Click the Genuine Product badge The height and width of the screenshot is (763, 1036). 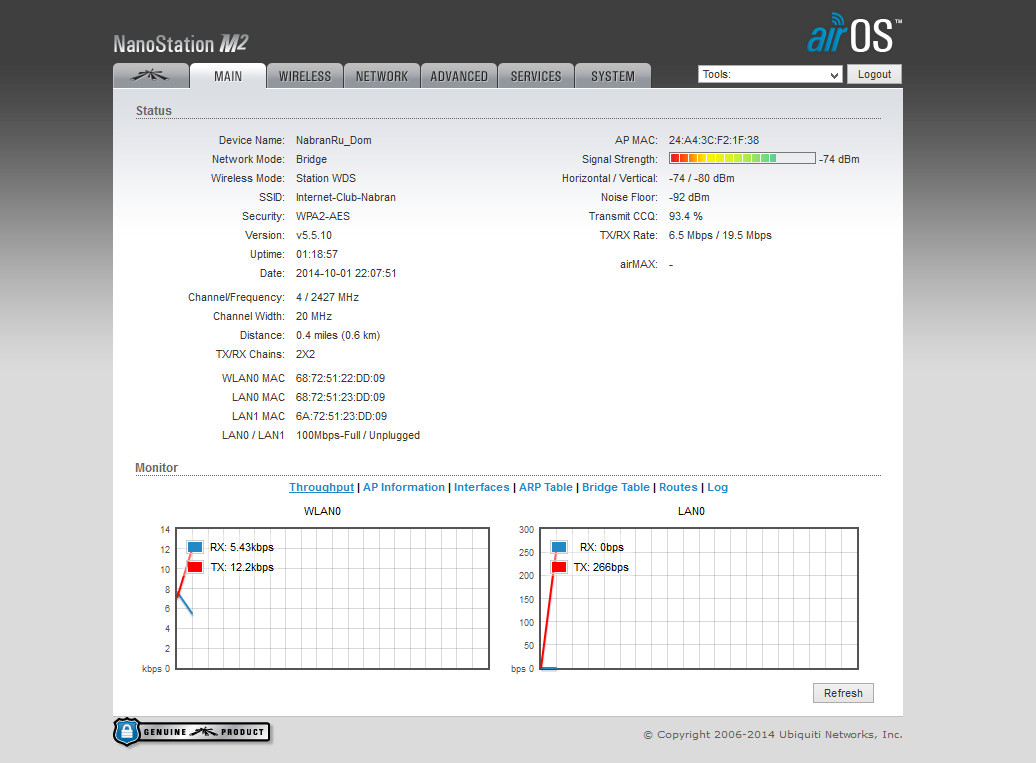(x=191, y=732)
